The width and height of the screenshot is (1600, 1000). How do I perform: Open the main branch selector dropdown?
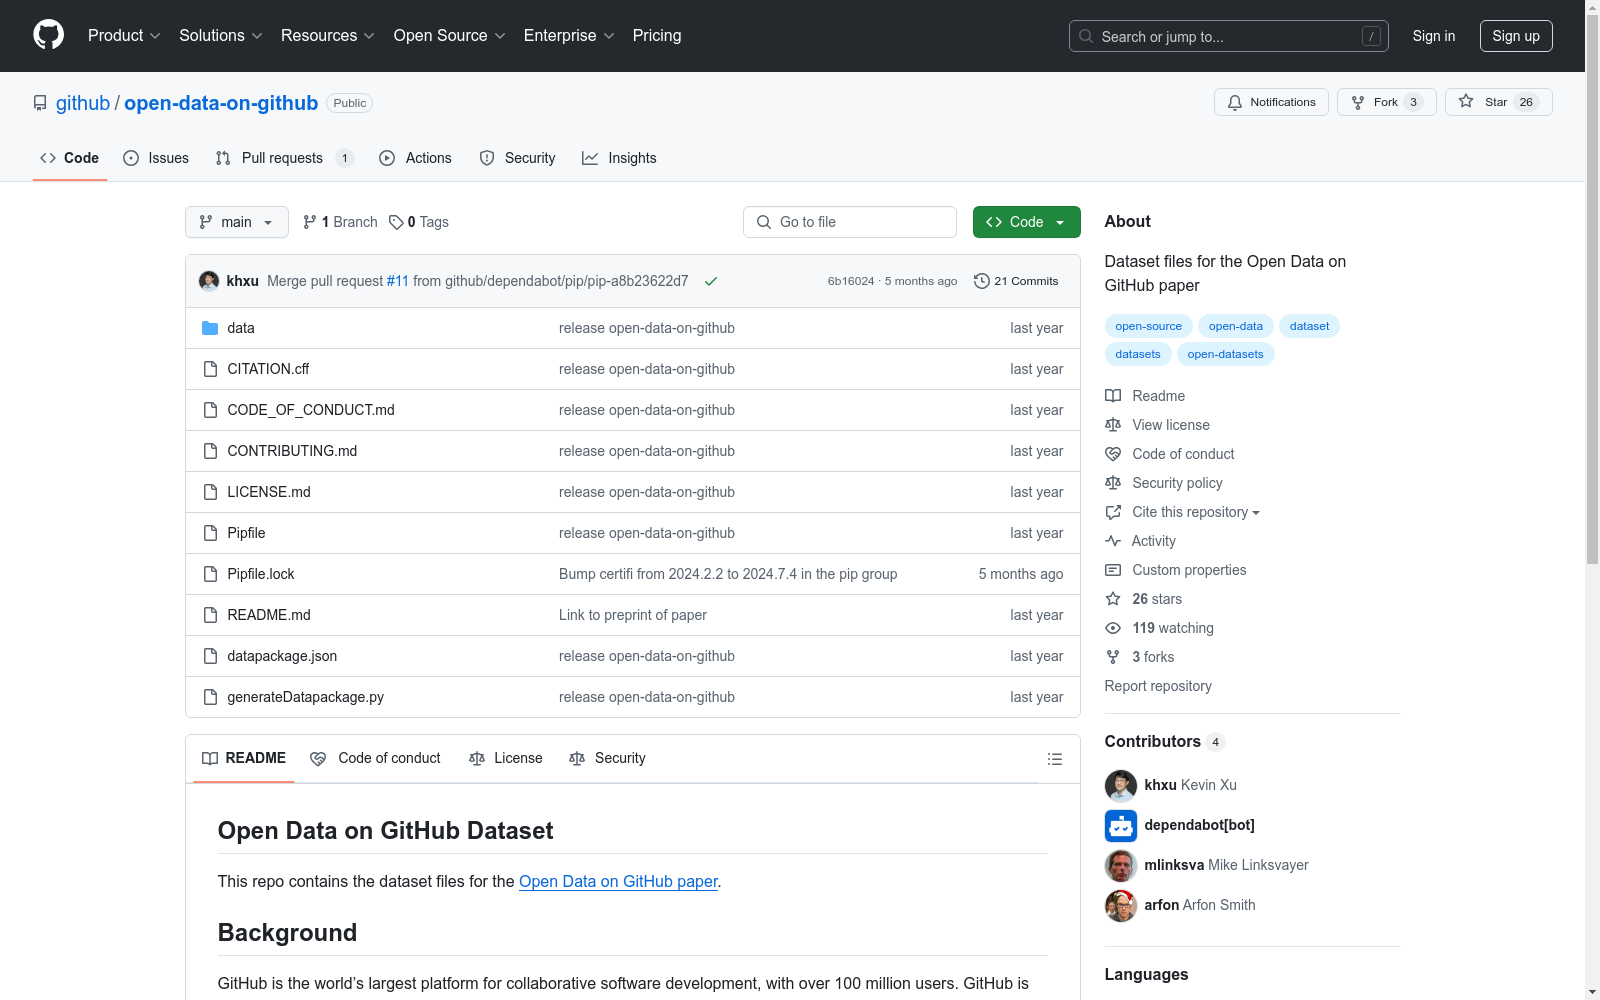[x=237, y=222]
